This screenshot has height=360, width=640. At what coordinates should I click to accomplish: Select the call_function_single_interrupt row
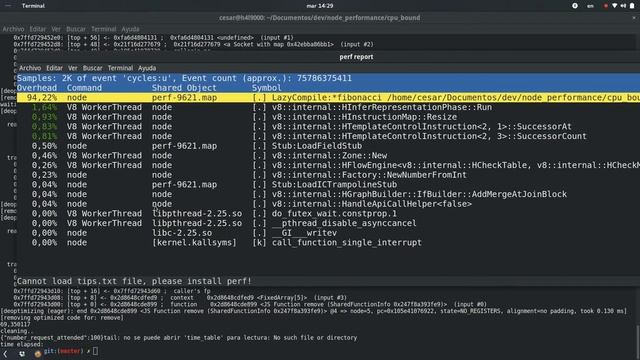[328, 242]
